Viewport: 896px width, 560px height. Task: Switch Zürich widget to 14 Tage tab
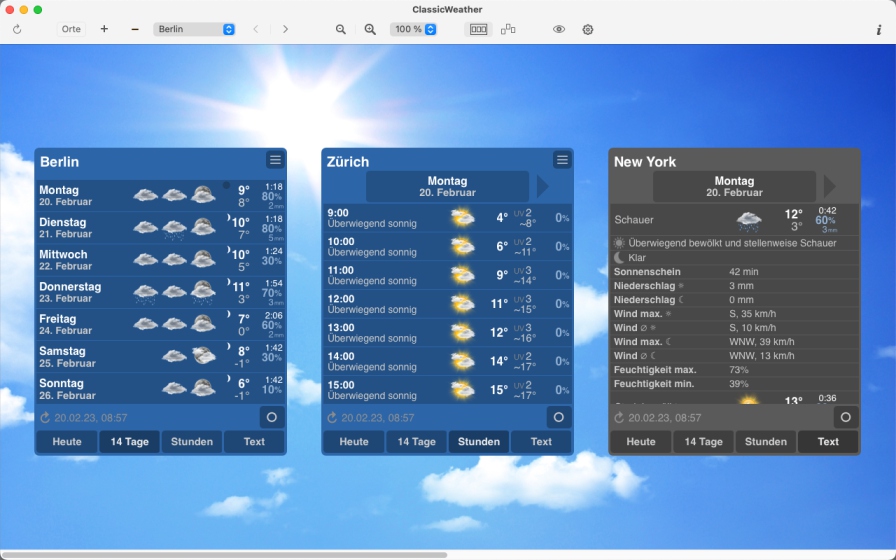pyautogui.click(x=417, y=442)
